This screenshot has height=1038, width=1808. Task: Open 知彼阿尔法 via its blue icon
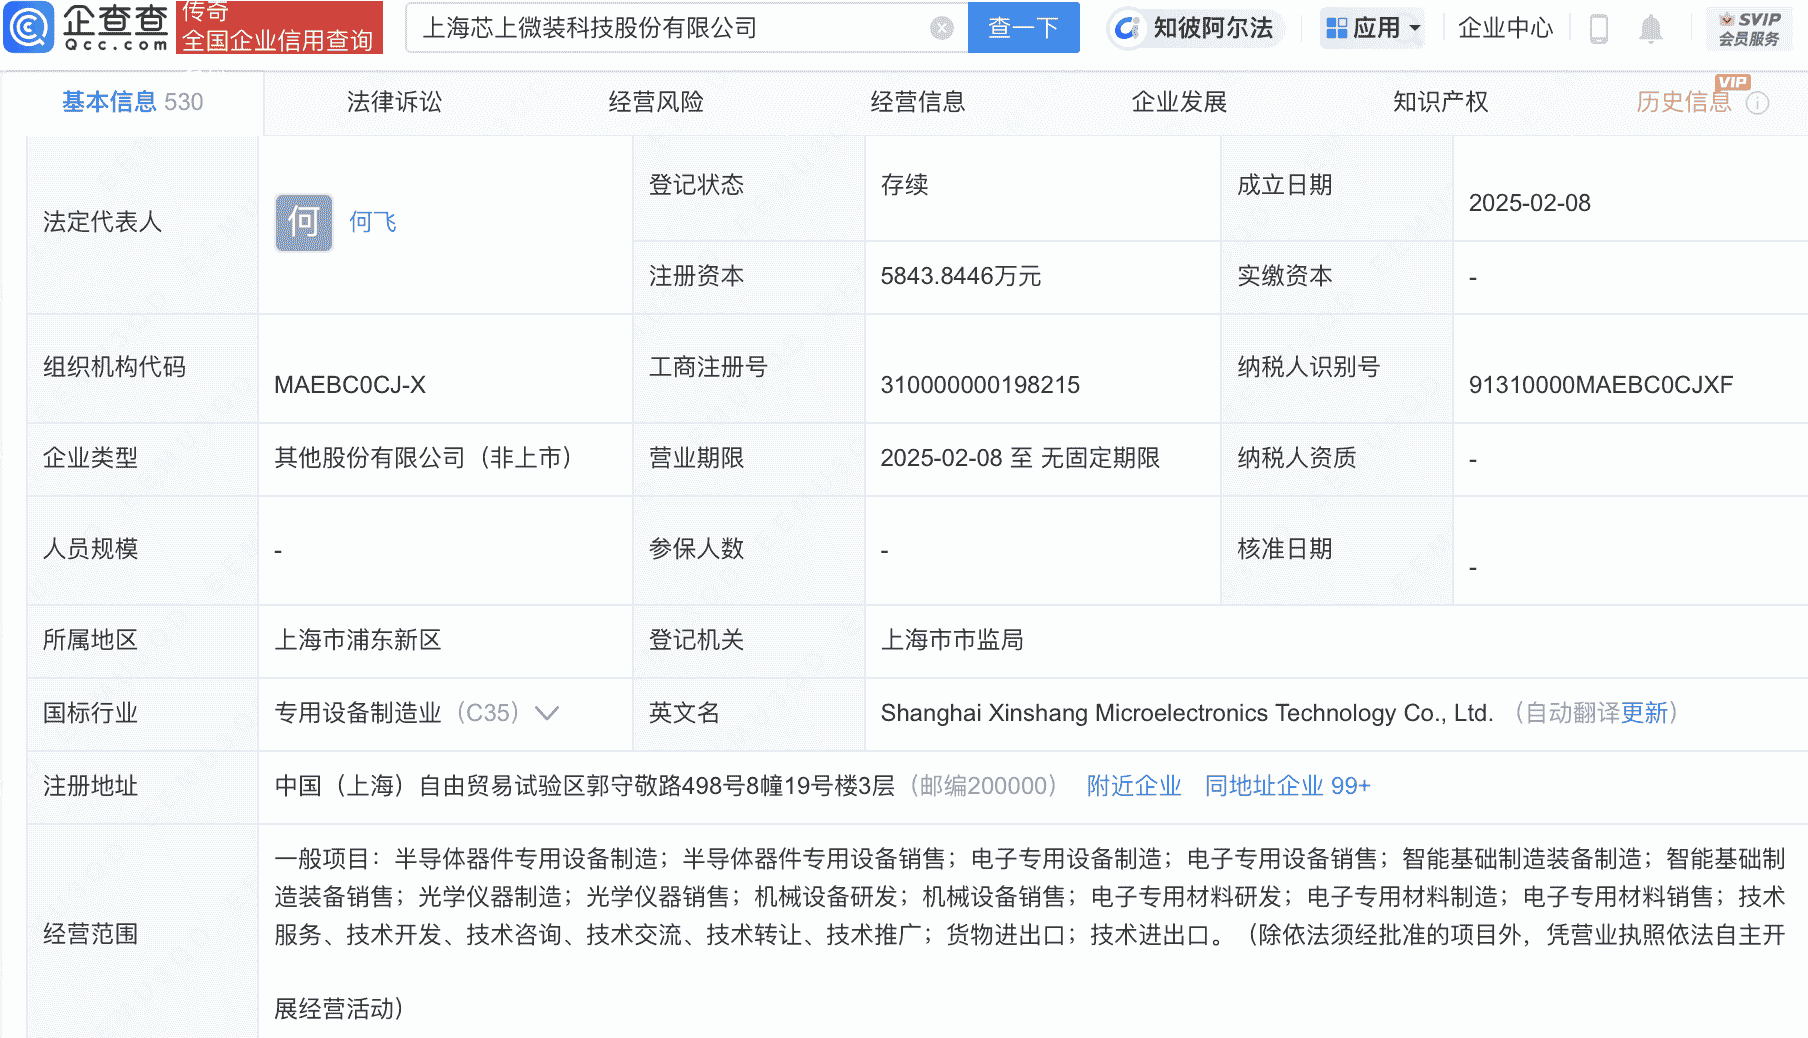[x=1128, y=28]
